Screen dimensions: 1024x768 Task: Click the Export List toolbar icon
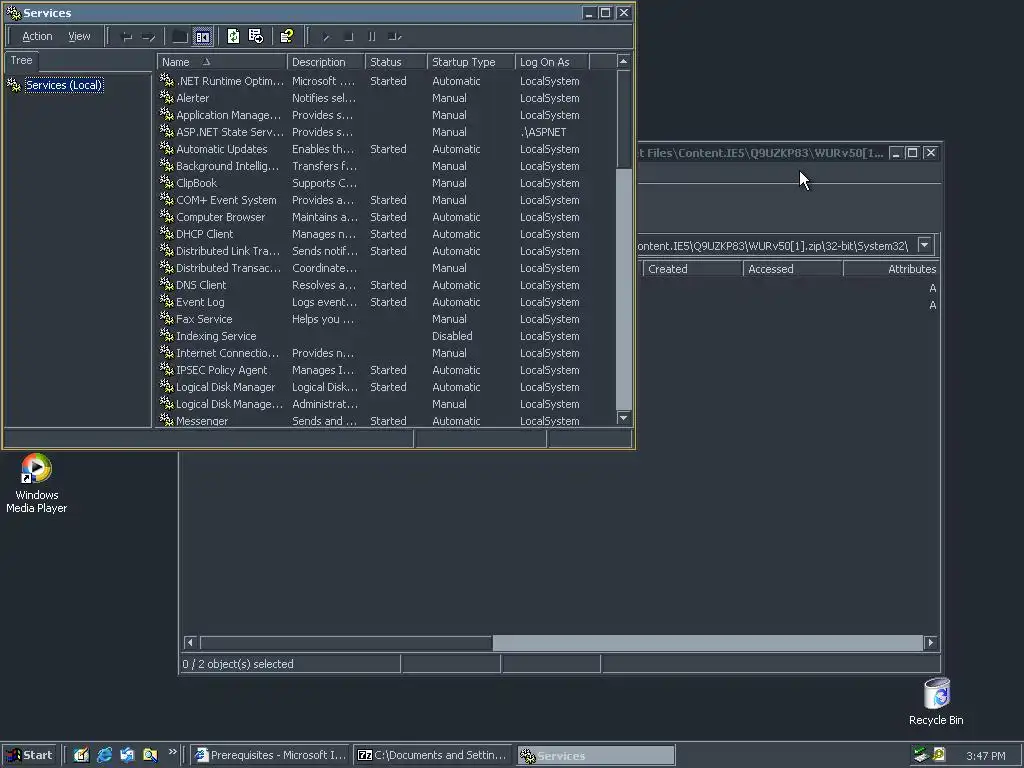pos(255,37)
